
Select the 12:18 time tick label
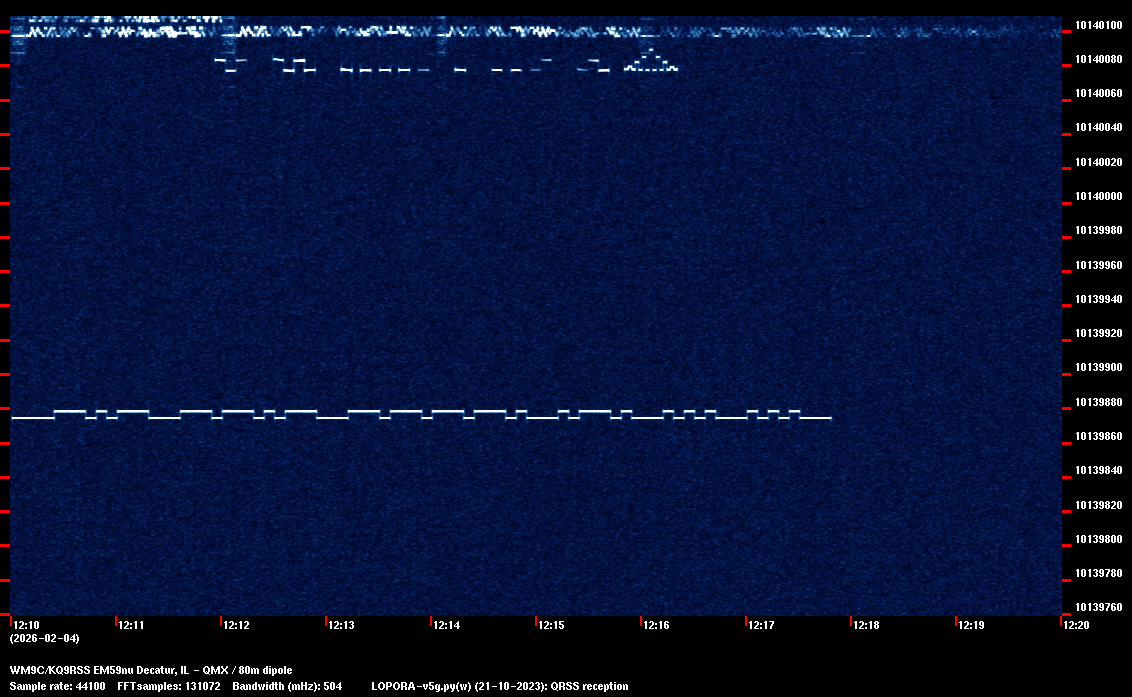(x=866, y=625)
